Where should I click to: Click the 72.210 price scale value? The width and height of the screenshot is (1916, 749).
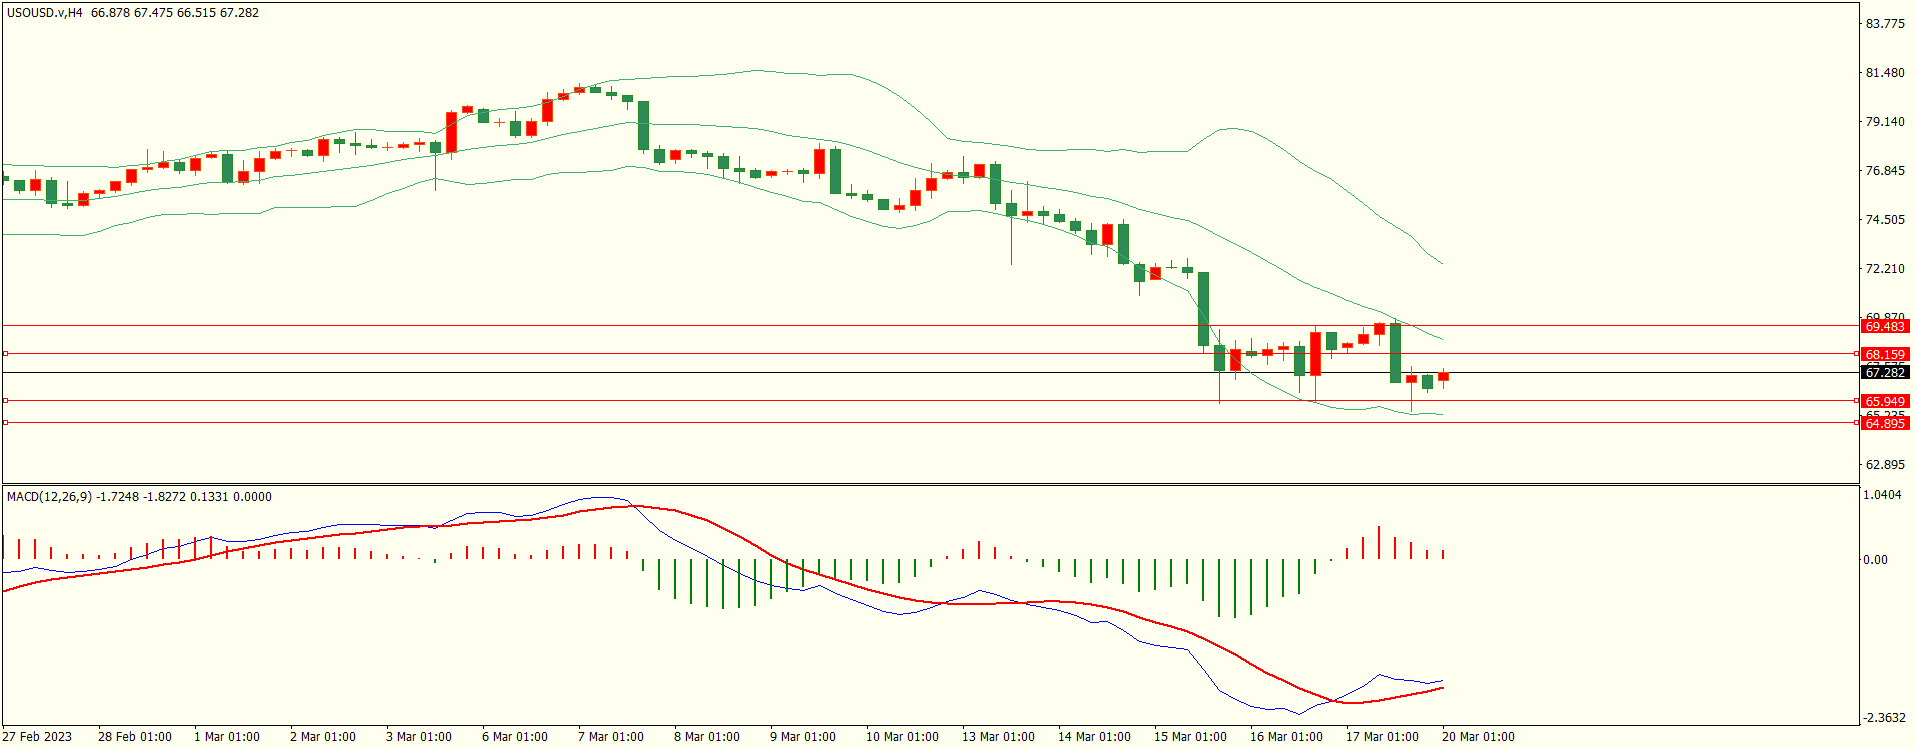click(1885, 268)
